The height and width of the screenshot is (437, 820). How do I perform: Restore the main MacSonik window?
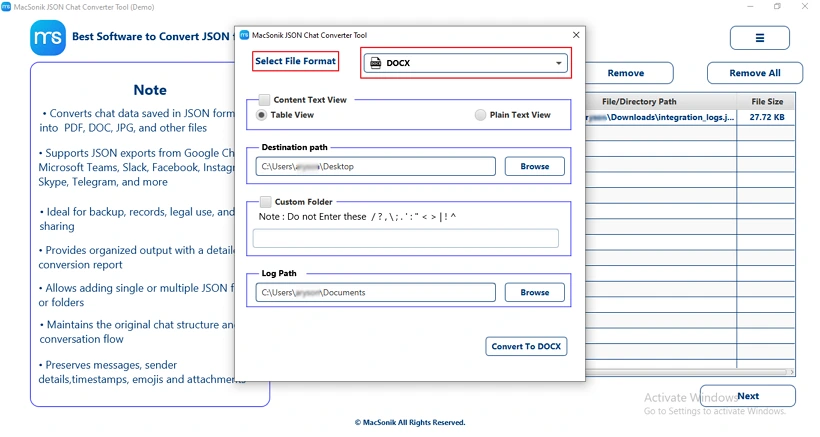click(x=777, y=7)
